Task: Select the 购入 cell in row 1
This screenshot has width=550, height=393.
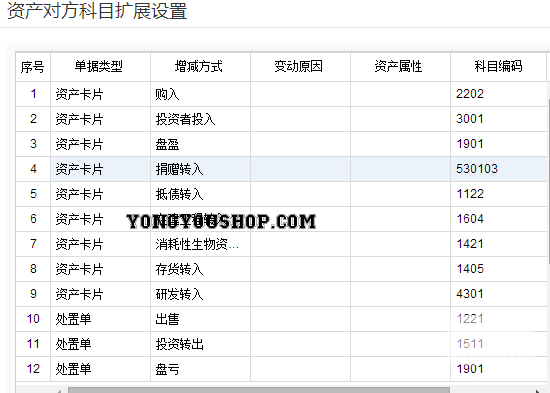Action: coord(200,94)
